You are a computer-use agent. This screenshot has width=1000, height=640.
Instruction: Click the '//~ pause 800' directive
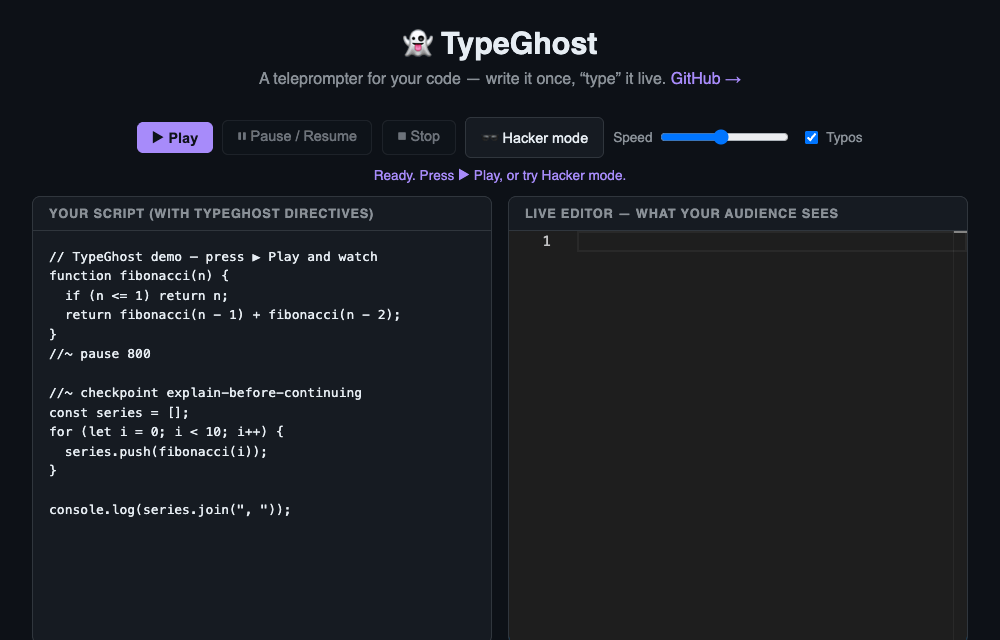coord(99,354)
